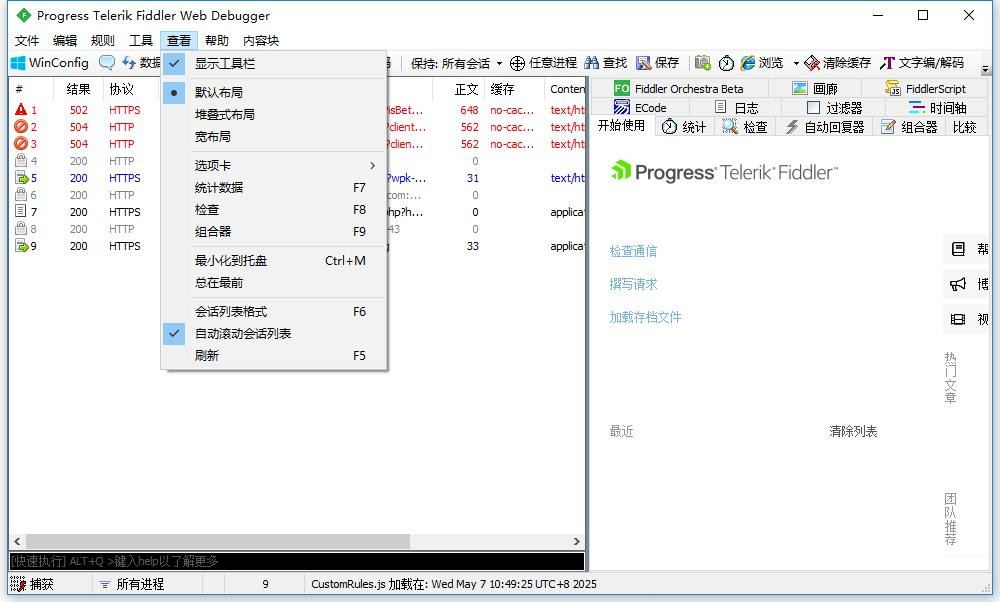Click the green arrow icon of session 5
The width and height of the screenshot is (1000, 602).
tap(22, 178)
